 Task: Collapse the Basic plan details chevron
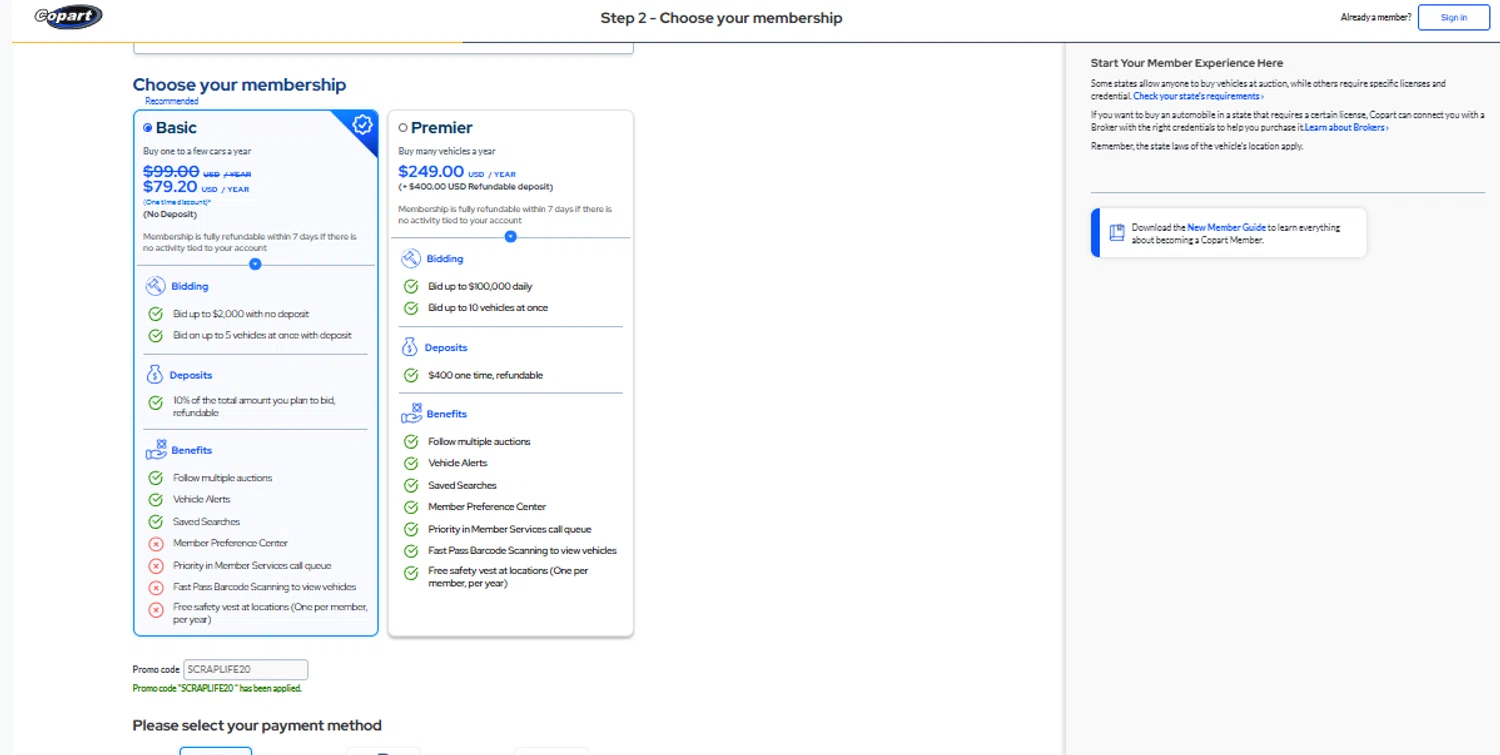tap(255, 264)
